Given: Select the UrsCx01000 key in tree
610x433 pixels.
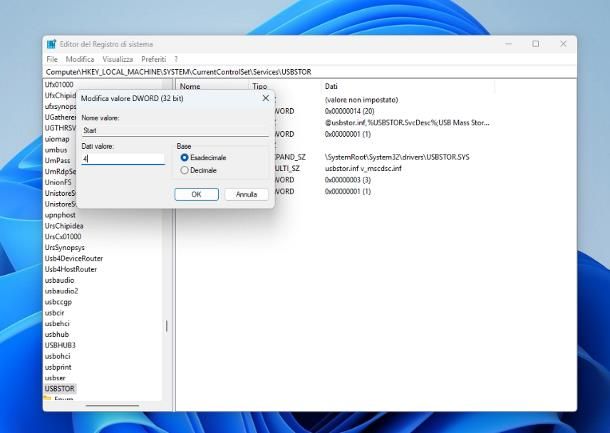Looking at the screenshot, I should [x=63, y=237].
